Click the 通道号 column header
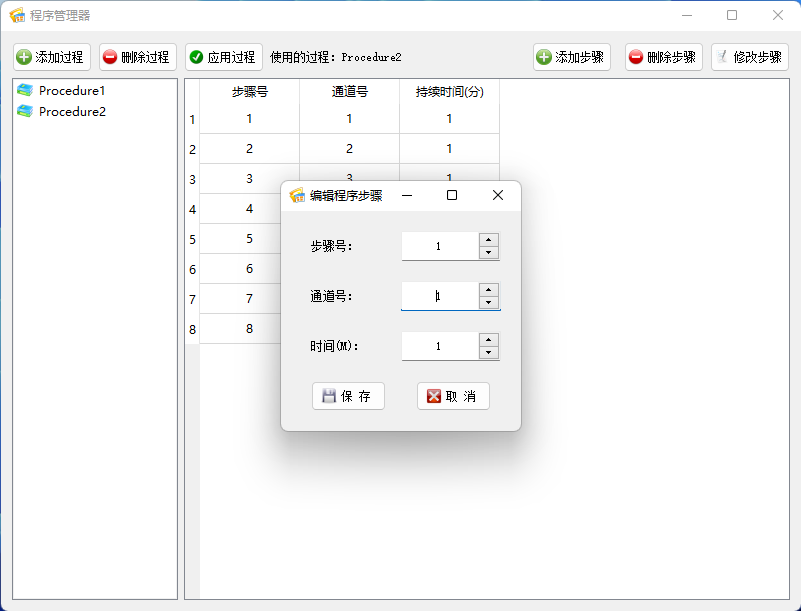The image size is (801, 611). coord(349,92)
